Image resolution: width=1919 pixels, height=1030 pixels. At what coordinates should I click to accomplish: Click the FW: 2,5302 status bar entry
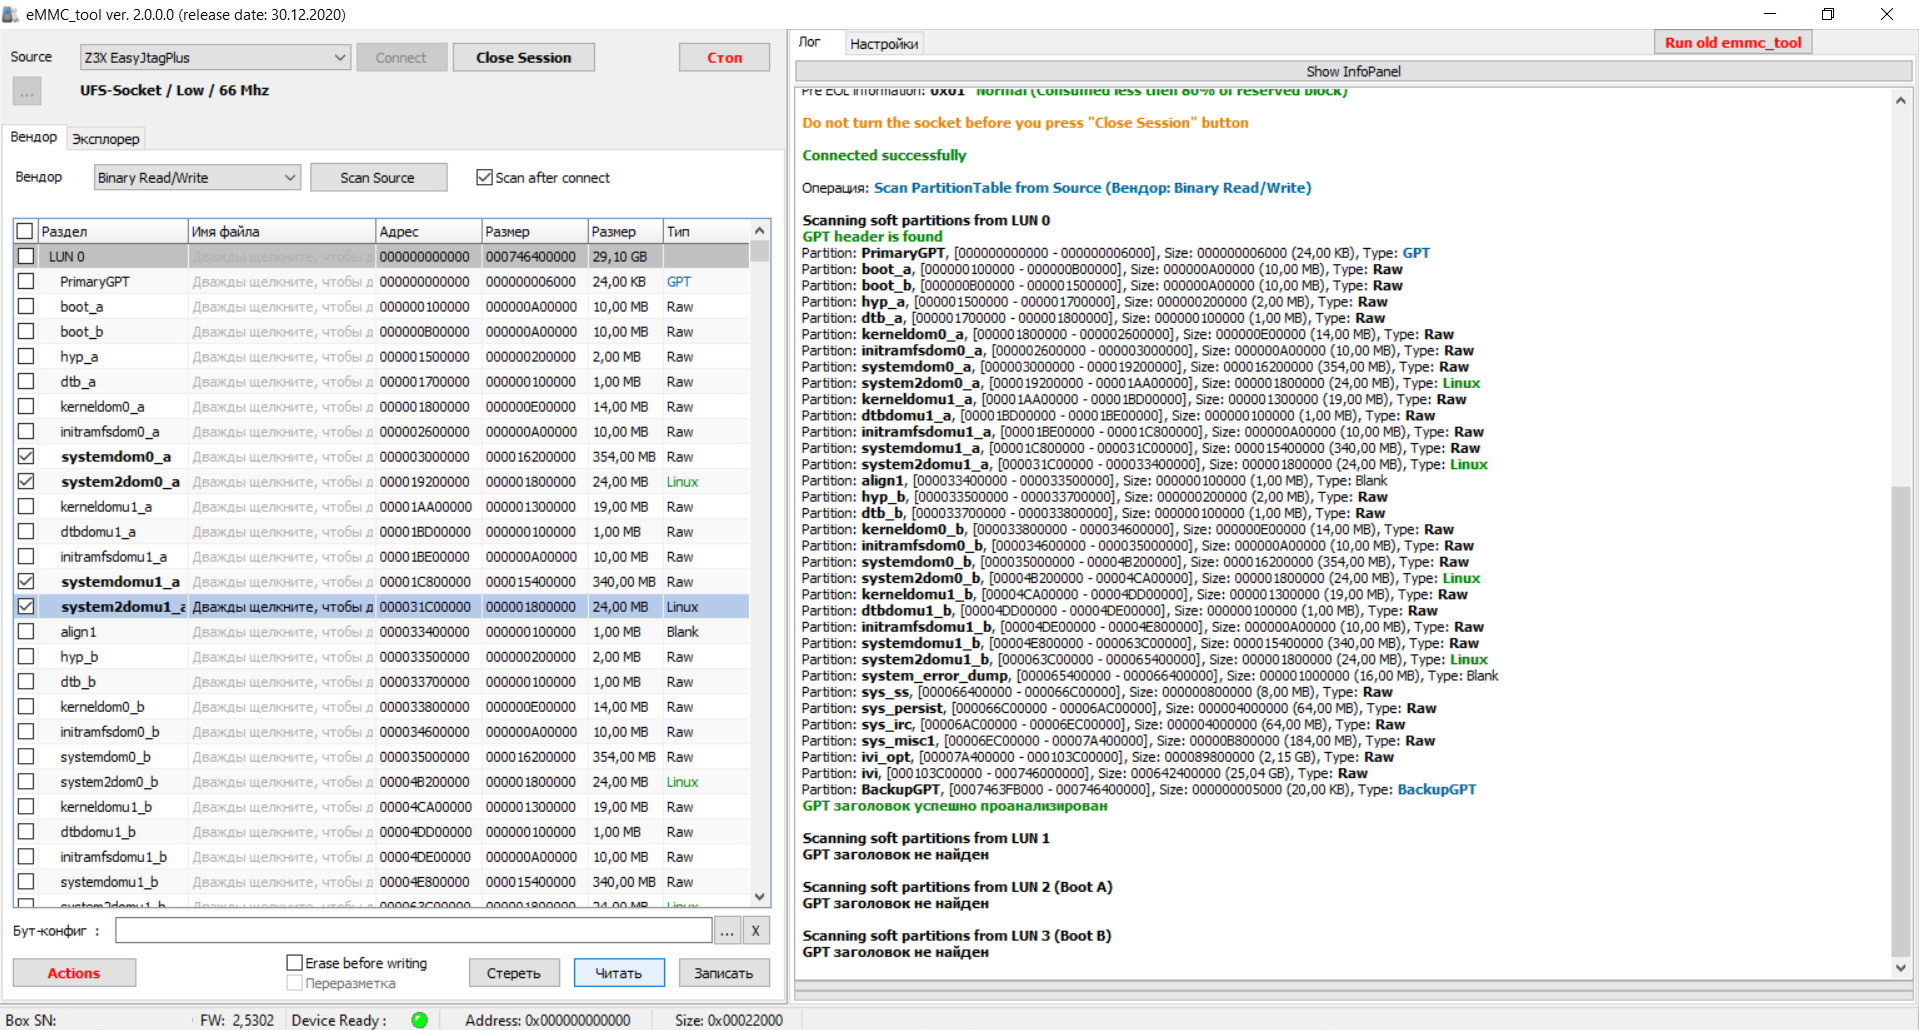coord(237,1020)
